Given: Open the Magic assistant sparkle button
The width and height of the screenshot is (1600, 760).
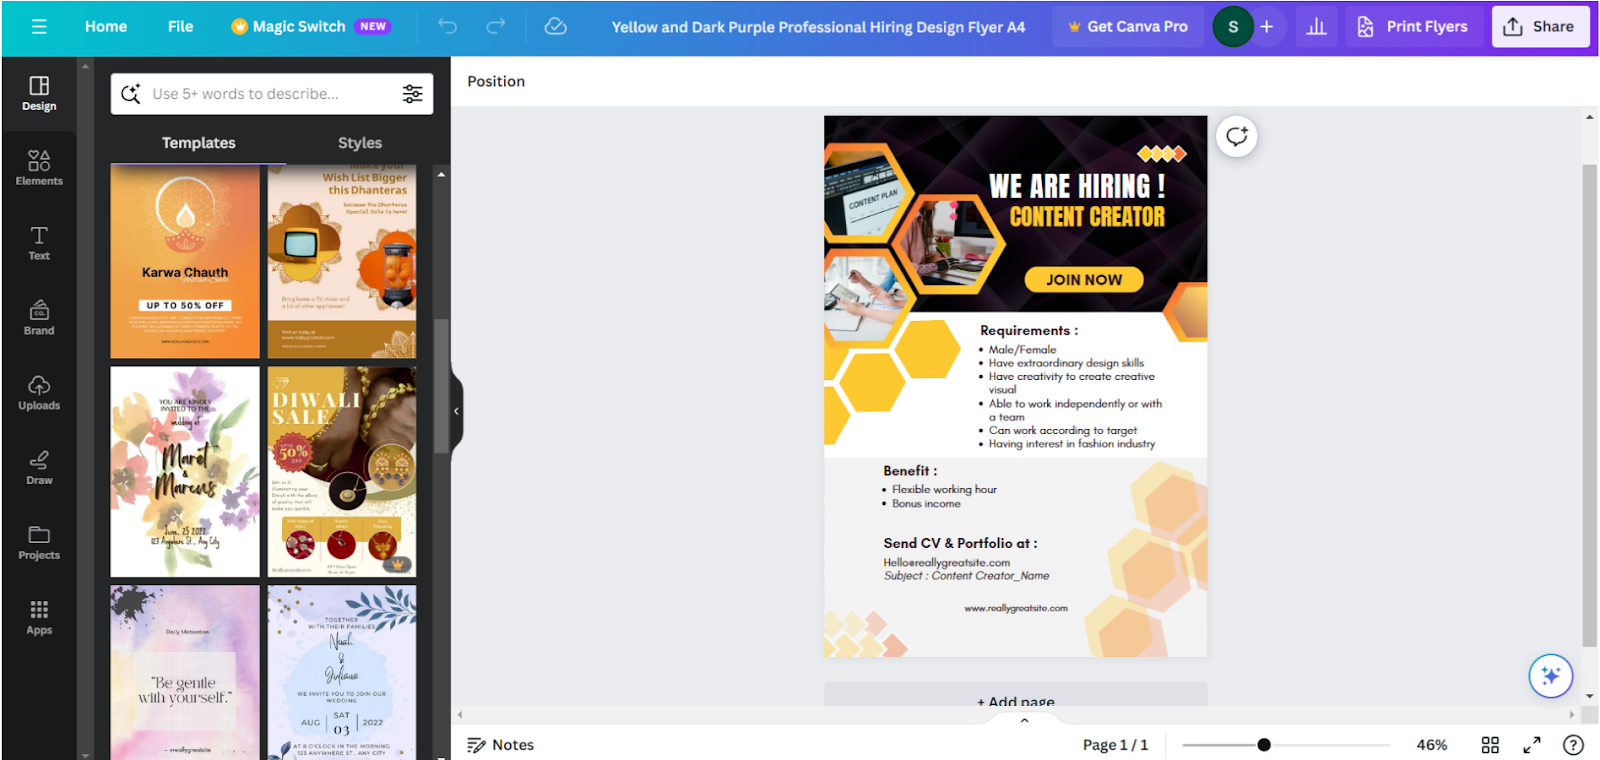Looking at the screenshot, I should coord(1550,676).
